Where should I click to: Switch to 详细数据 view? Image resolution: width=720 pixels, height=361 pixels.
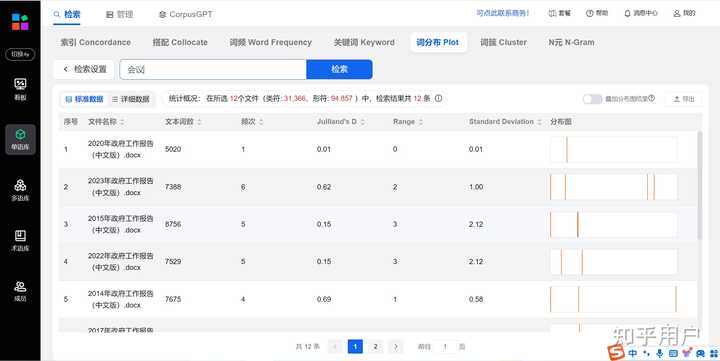(131, 99)
